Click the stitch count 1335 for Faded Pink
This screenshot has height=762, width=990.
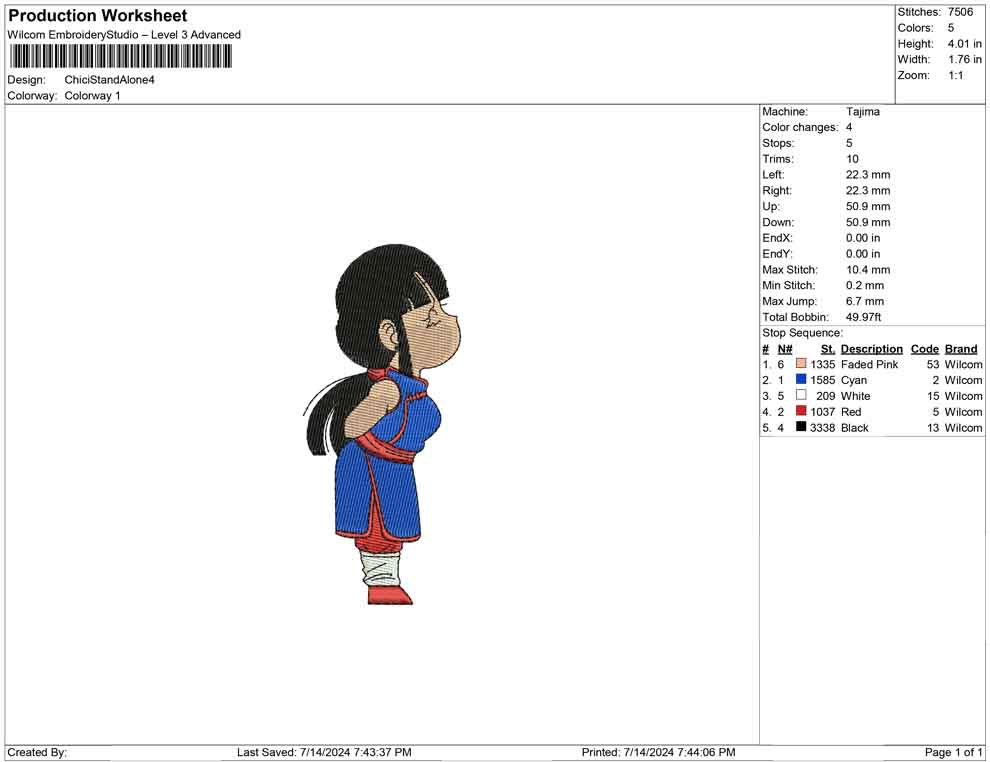point(823,364)
